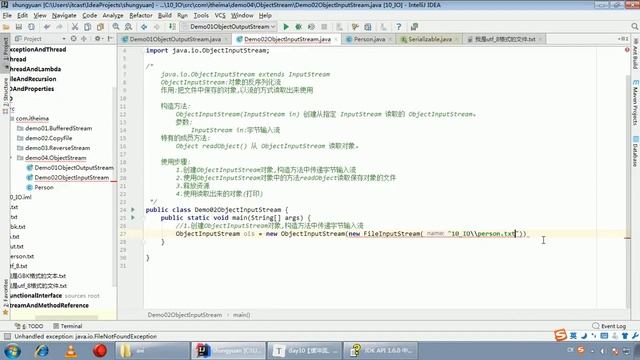Open the Event Log
This screenshot has height=360, width=640.
(x=609, y=326)
